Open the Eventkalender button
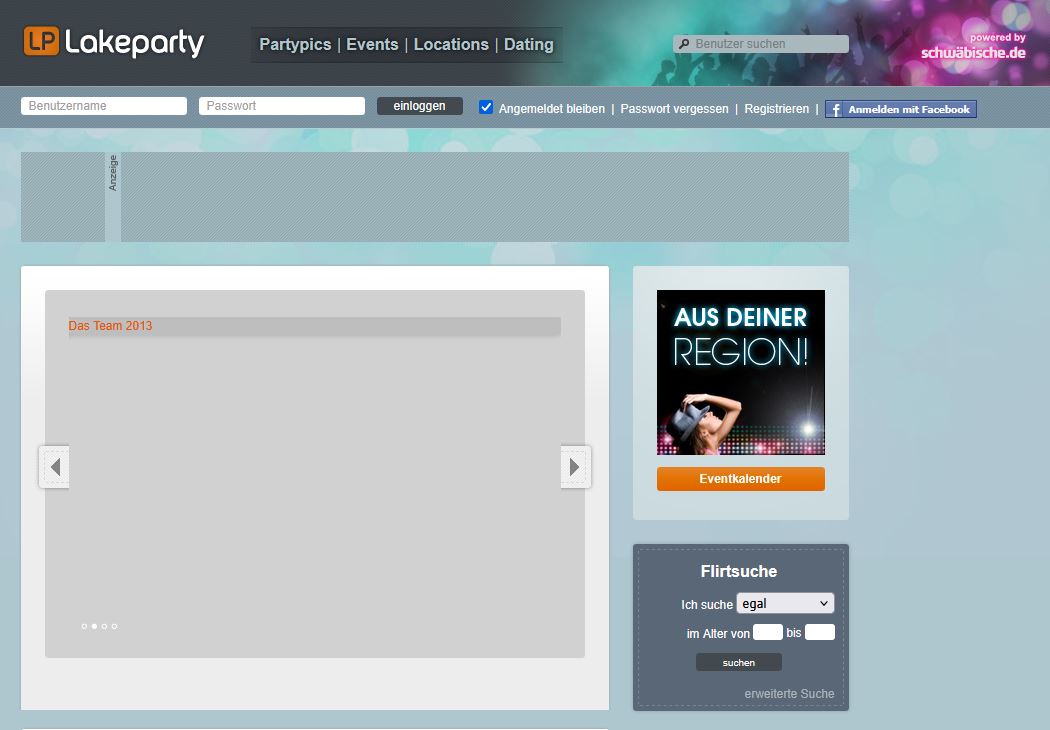This screenshot has width=1050, height=730. 740,479
